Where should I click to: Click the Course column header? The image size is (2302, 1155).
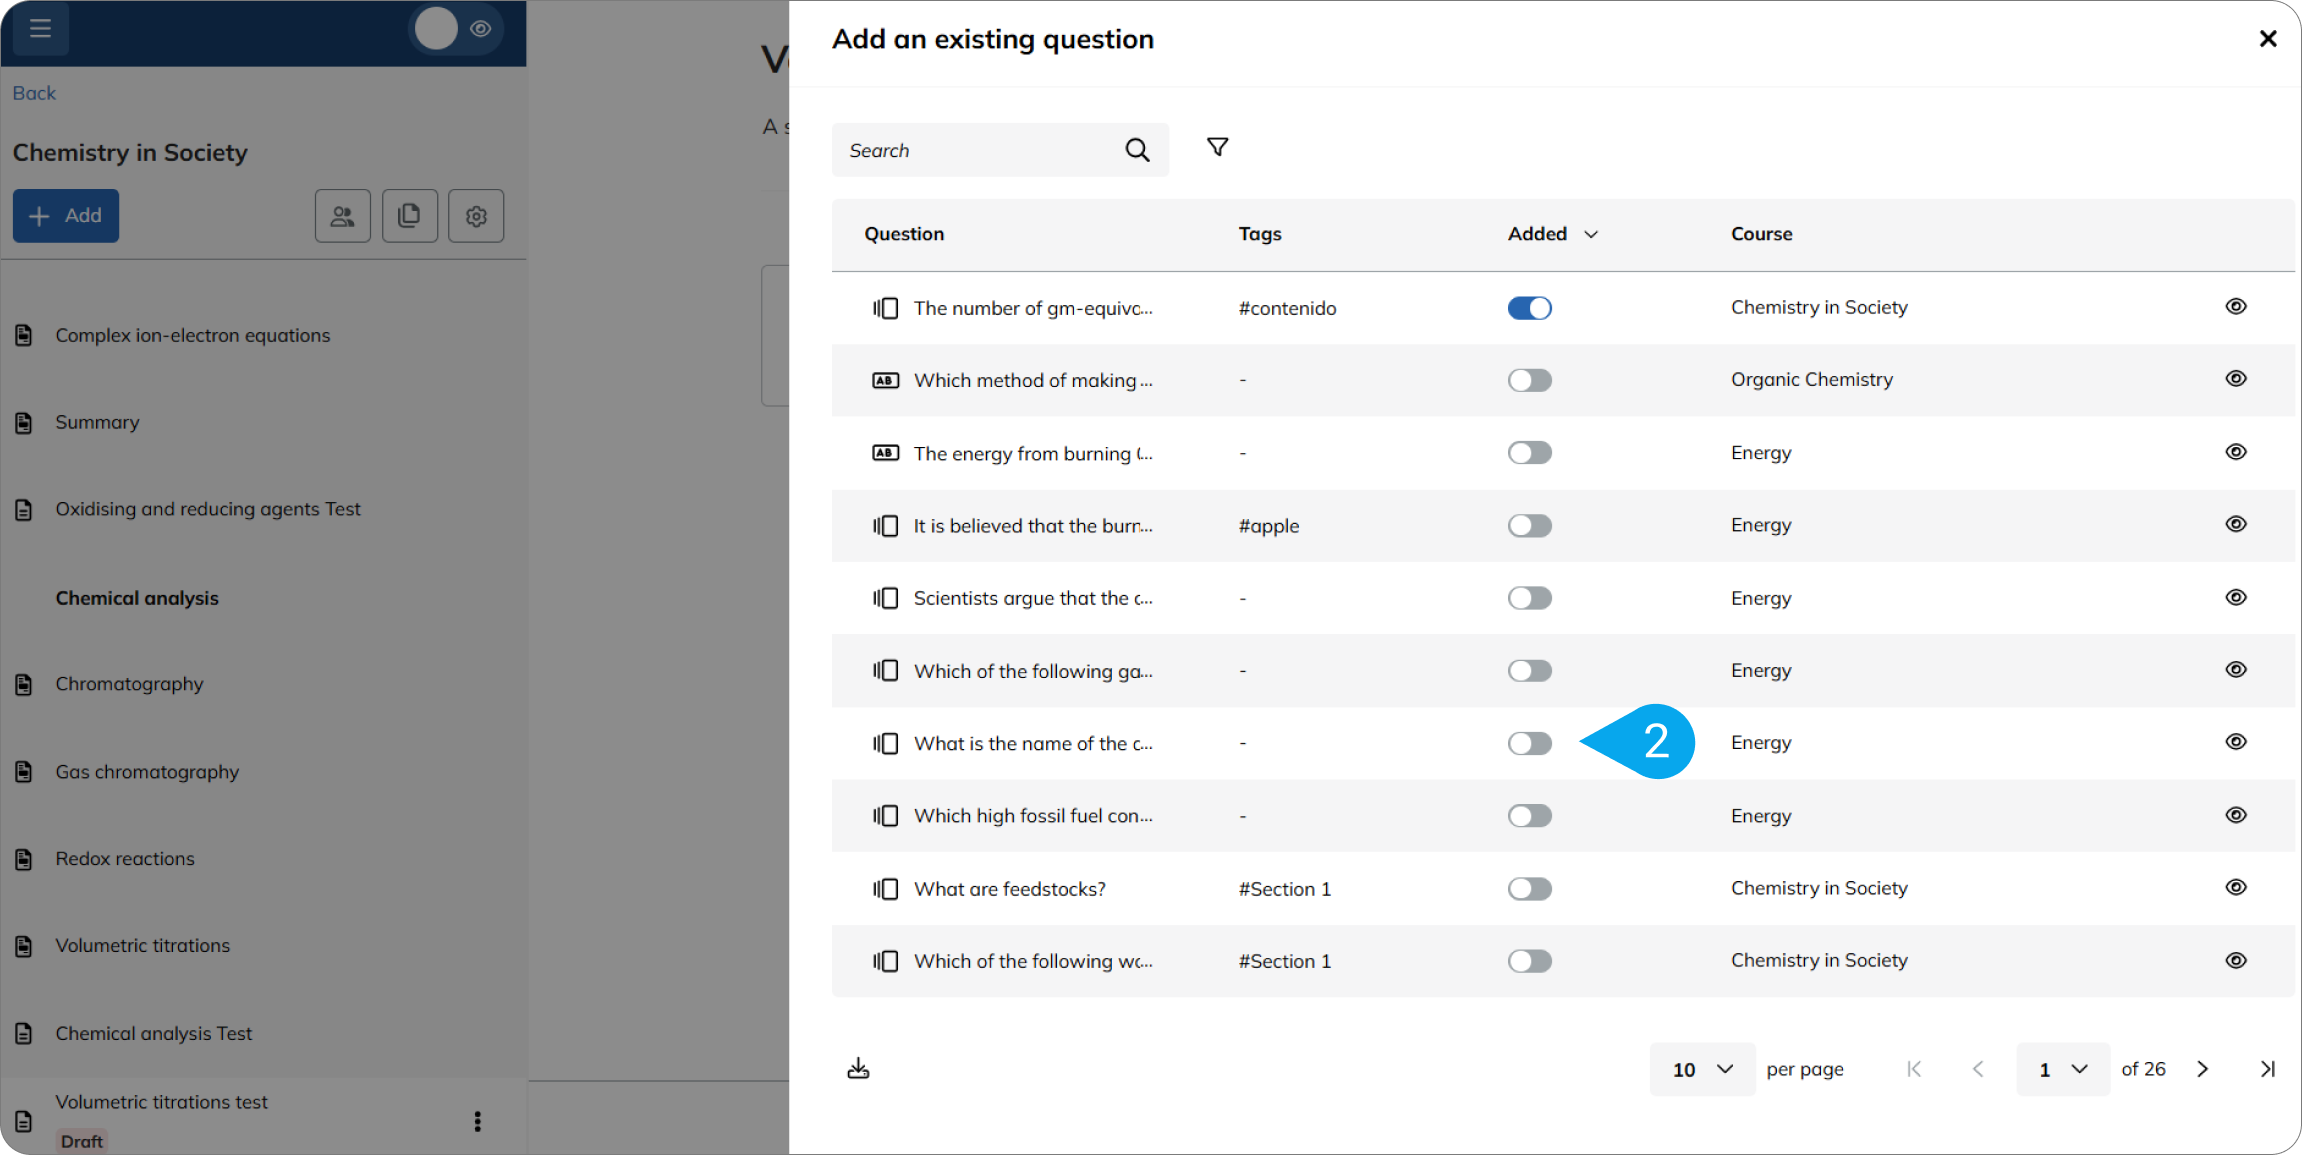(x=1761, y=234)
